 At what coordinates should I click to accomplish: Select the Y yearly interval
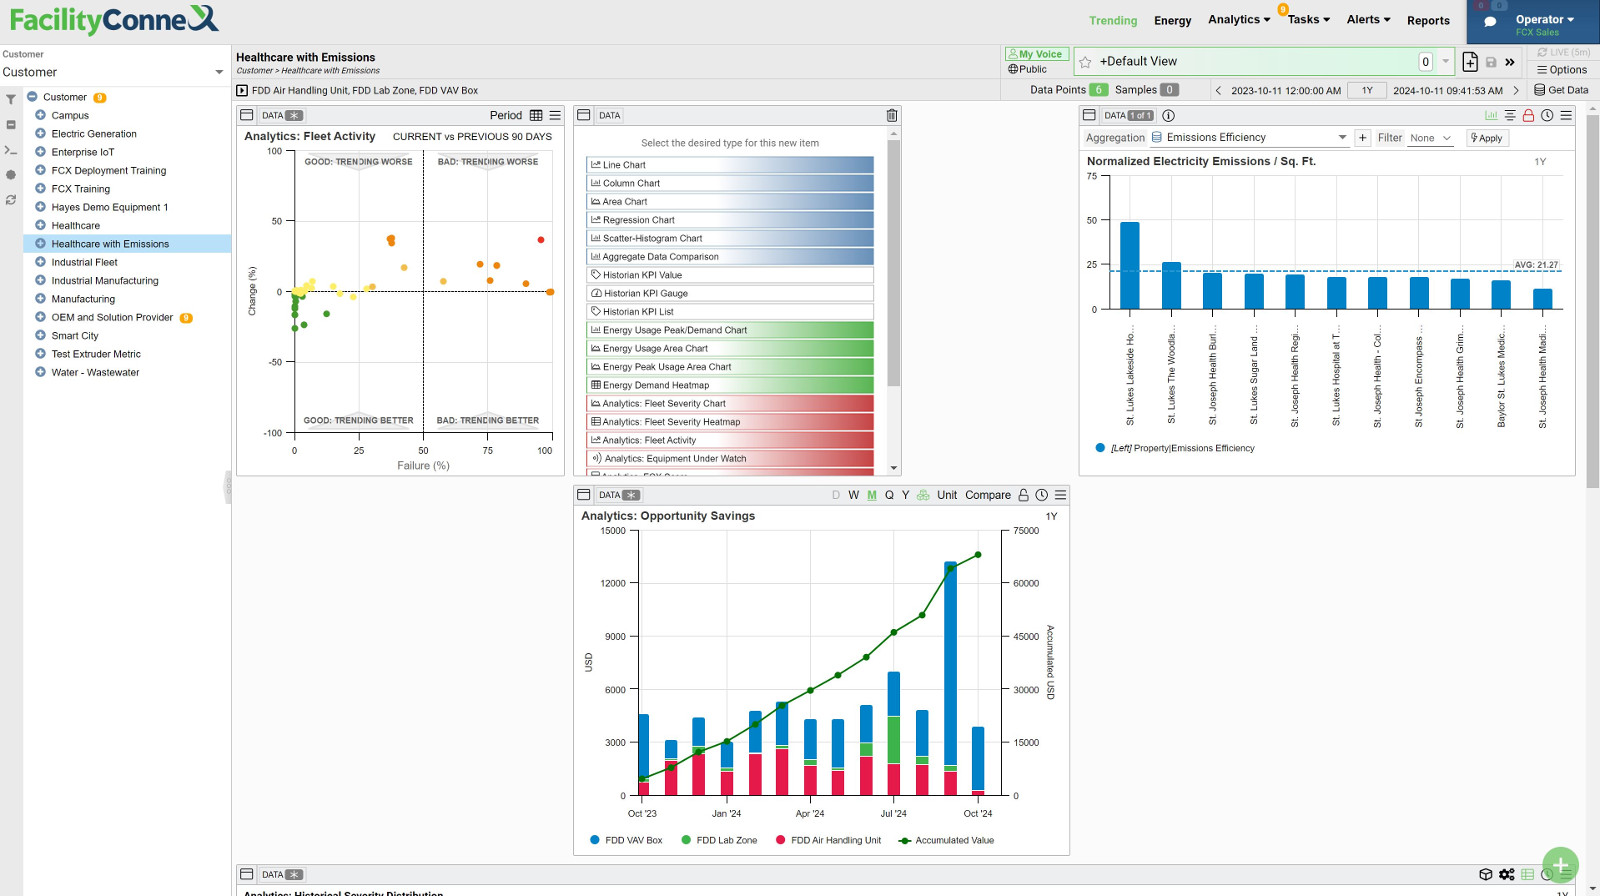[906, 495]
